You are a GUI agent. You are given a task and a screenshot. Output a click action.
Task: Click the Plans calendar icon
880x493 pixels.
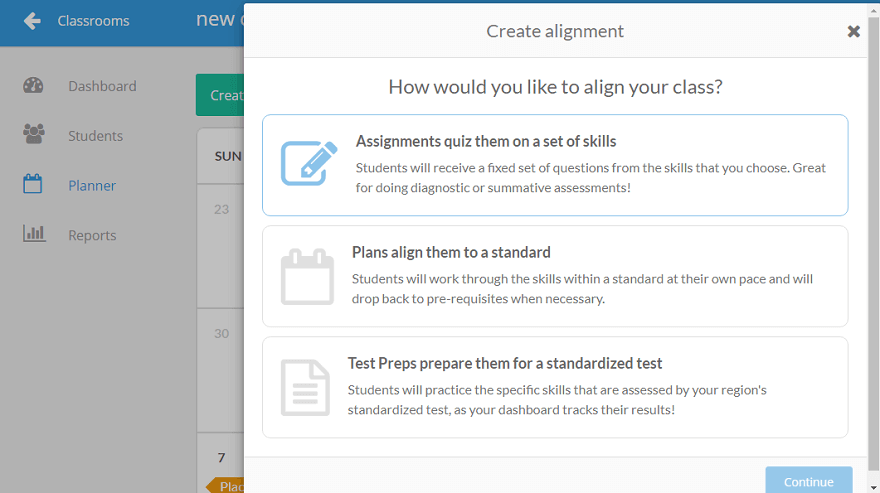[x=307, y=276]
